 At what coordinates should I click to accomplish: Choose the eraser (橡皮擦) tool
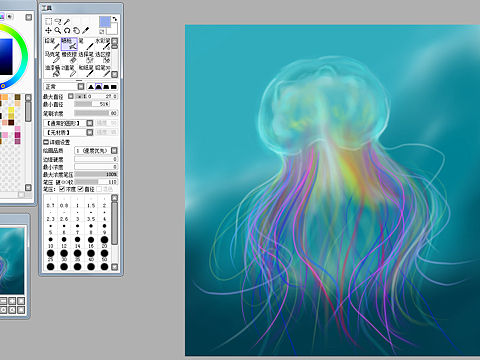[x=69, y=57]
